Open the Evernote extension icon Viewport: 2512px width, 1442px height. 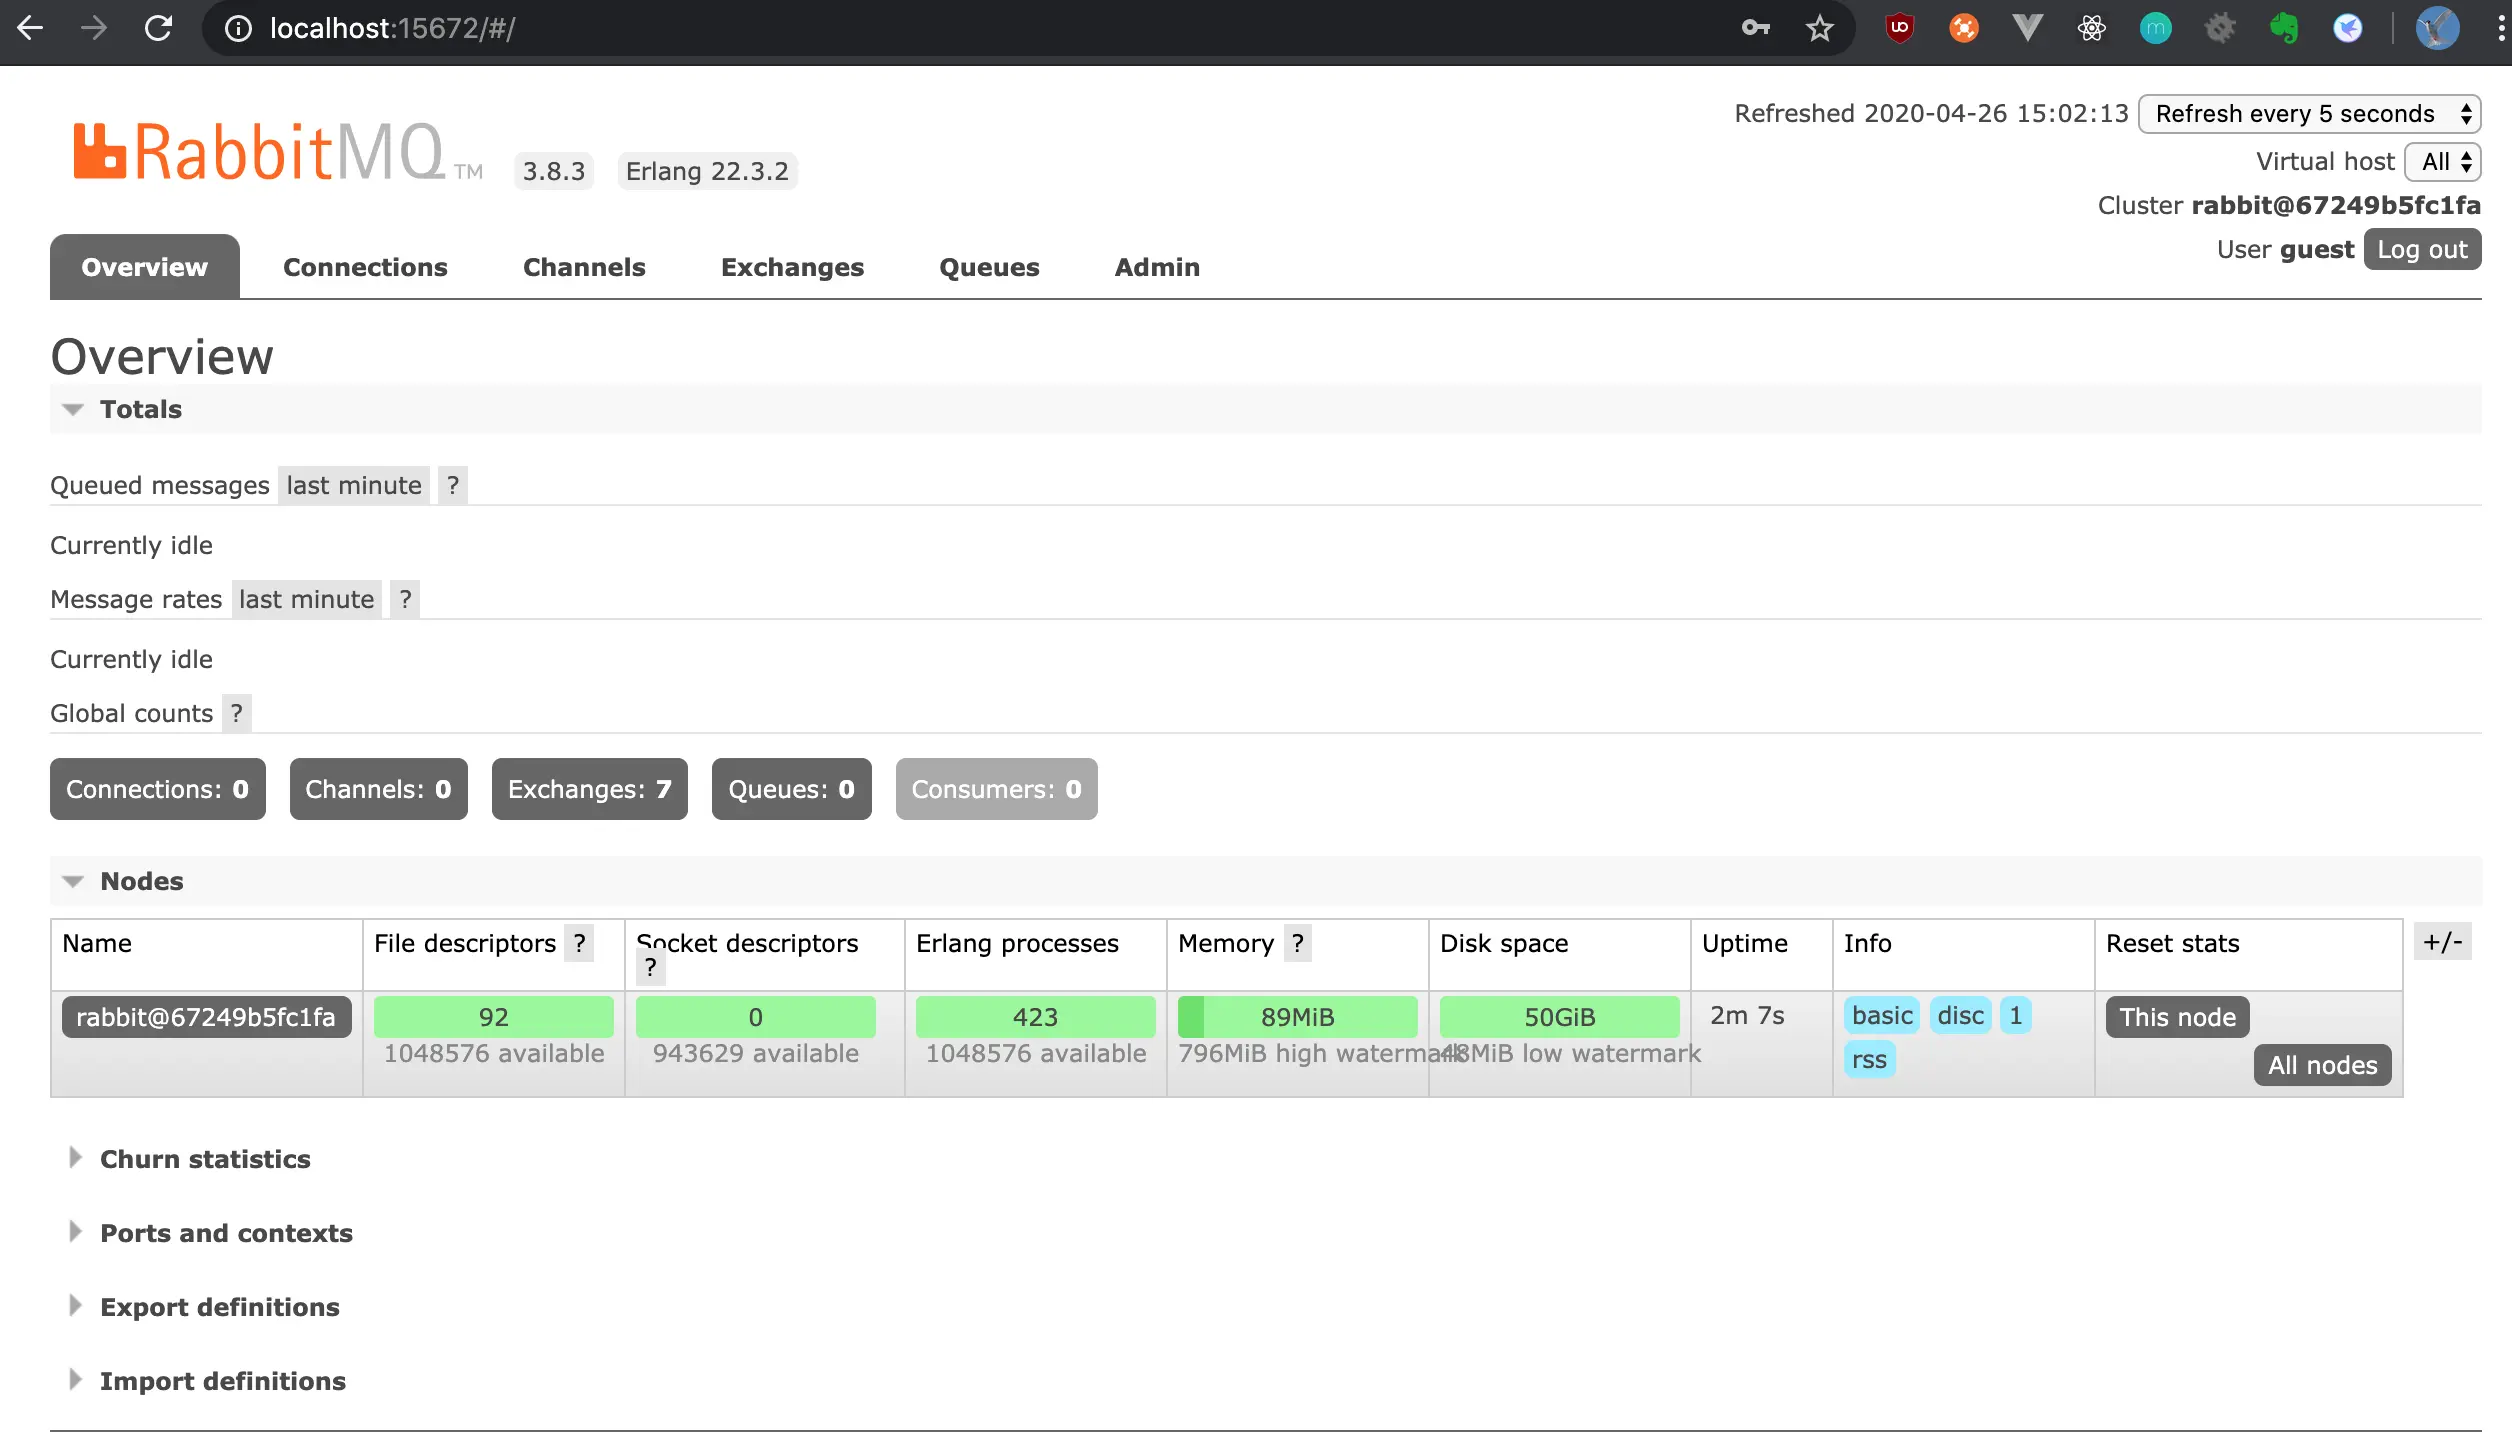point(2283,28)
